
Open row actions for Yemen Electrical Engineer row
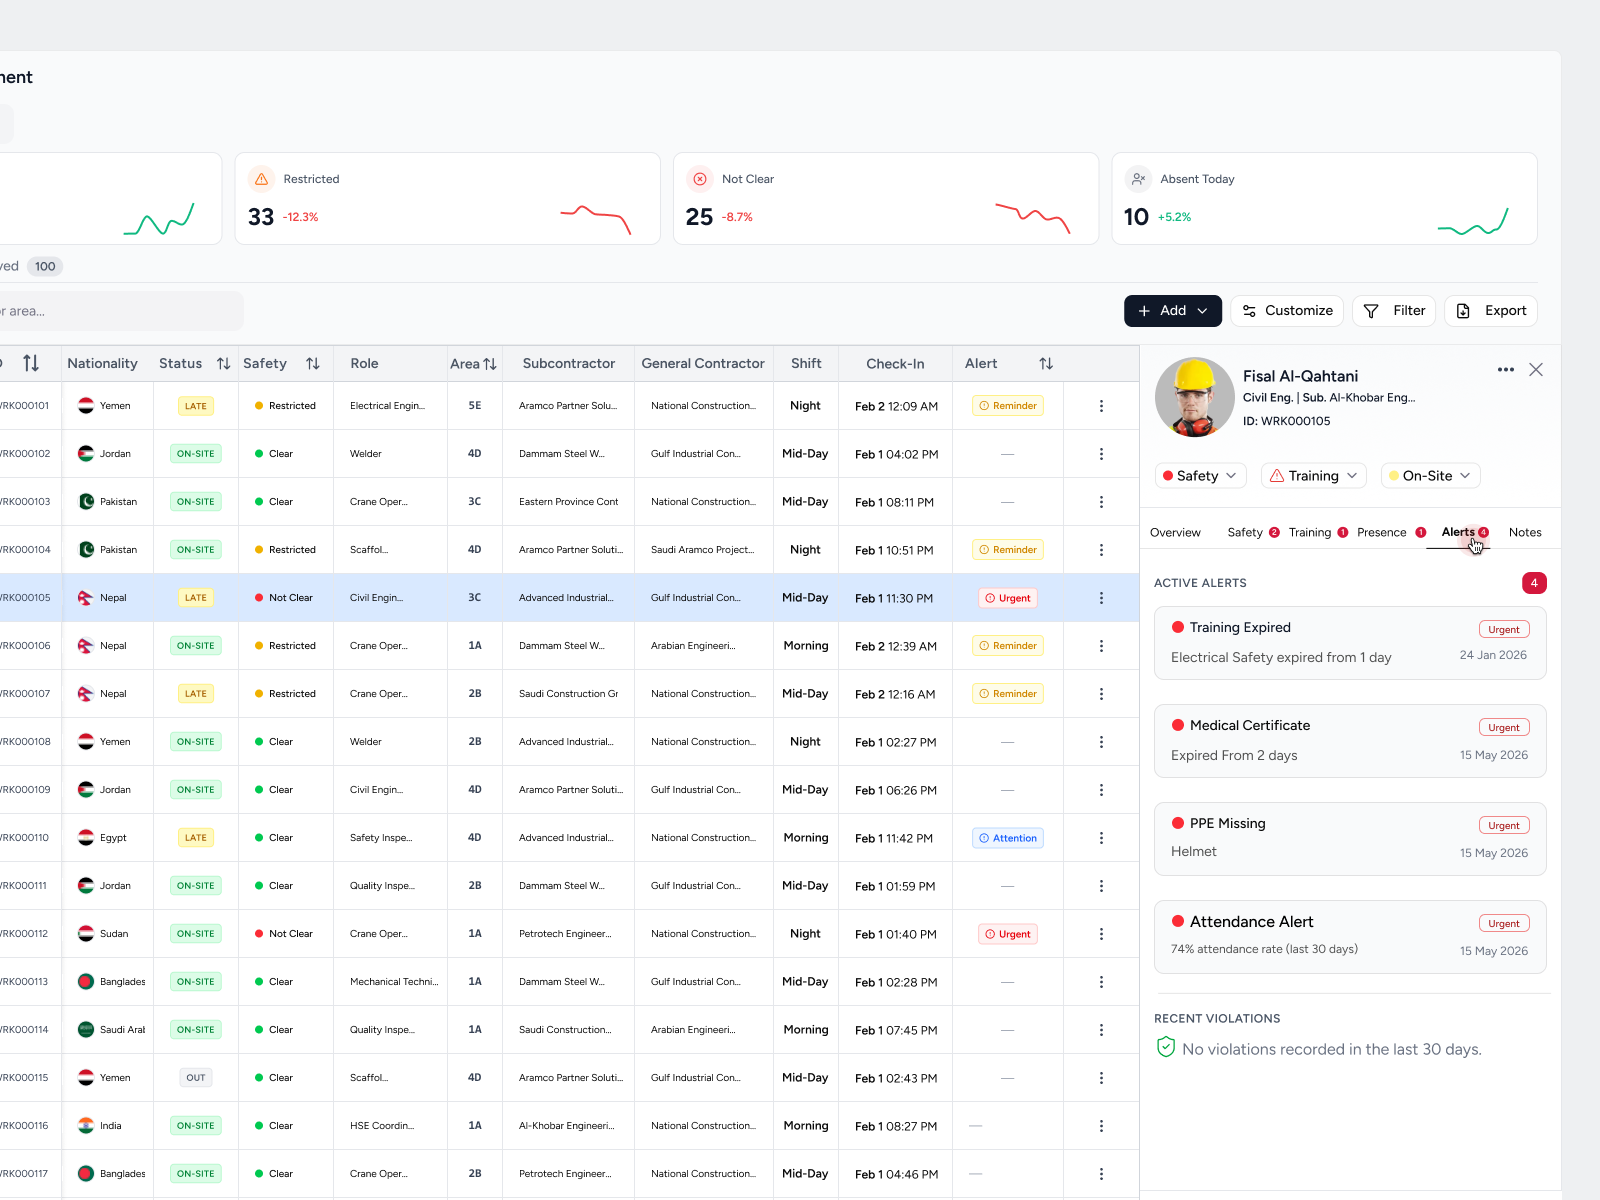1101,406
